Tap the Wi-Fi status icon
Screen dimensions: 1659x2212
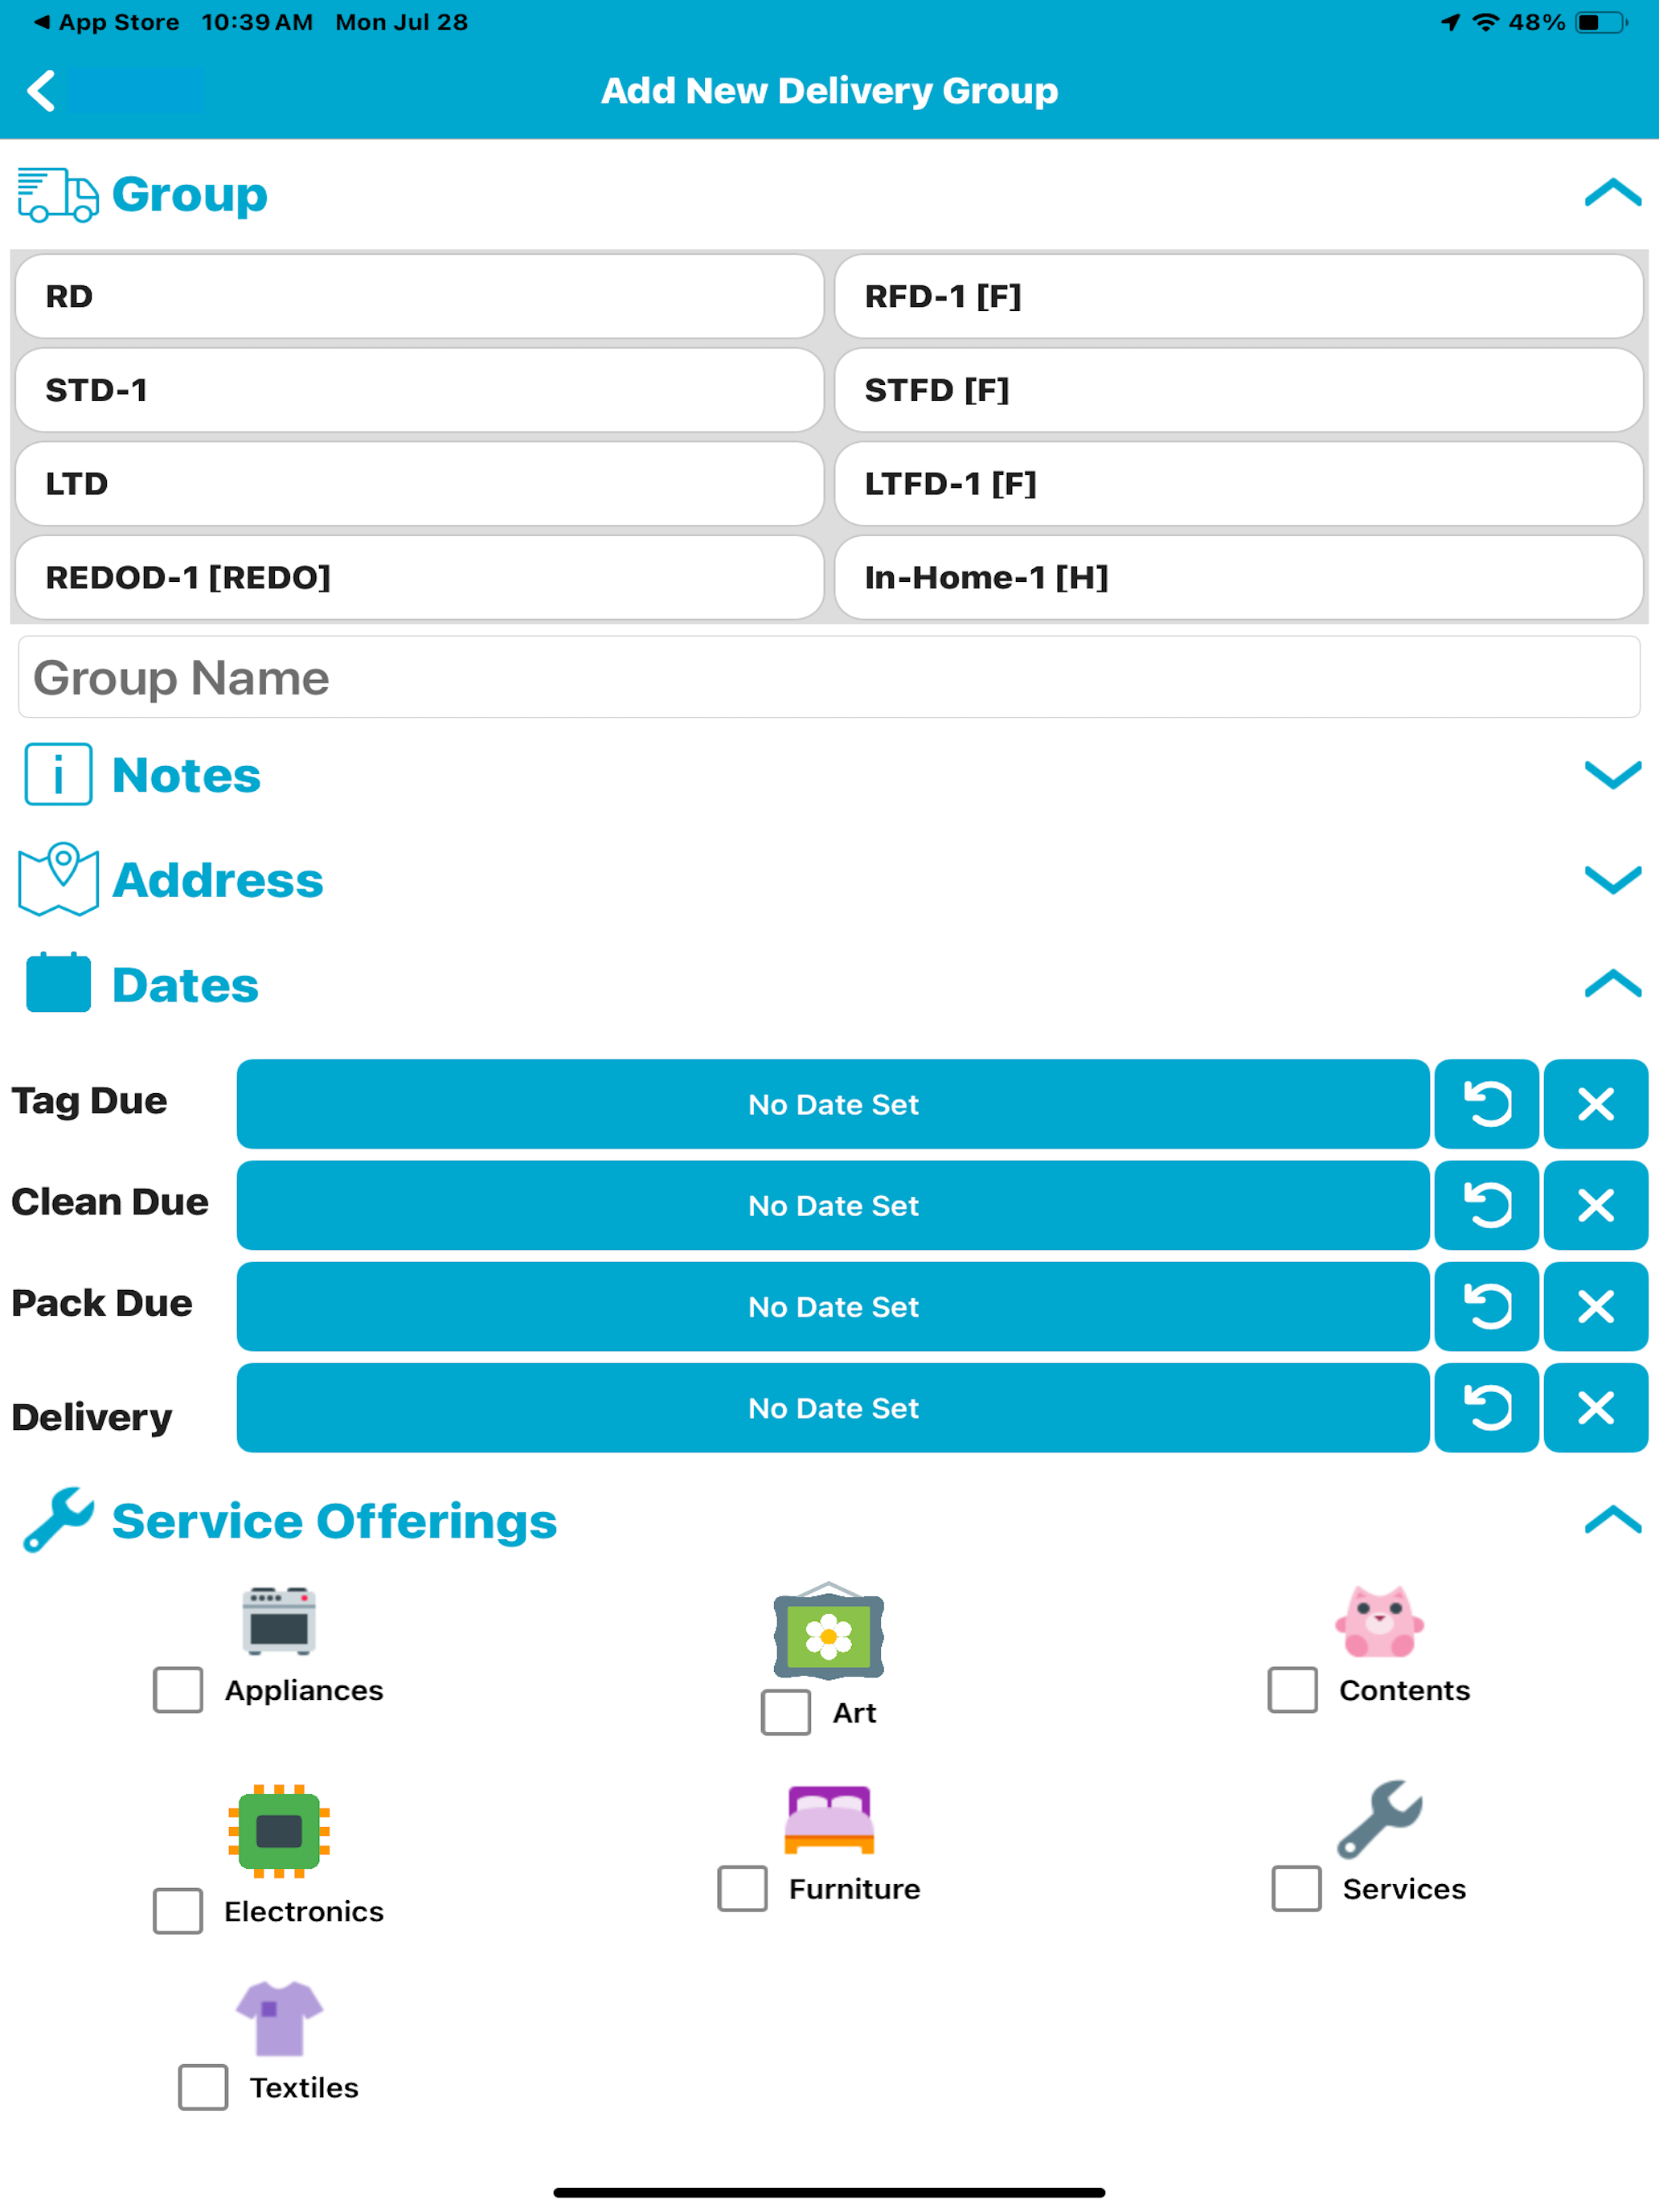click(x=1486, y=22)
